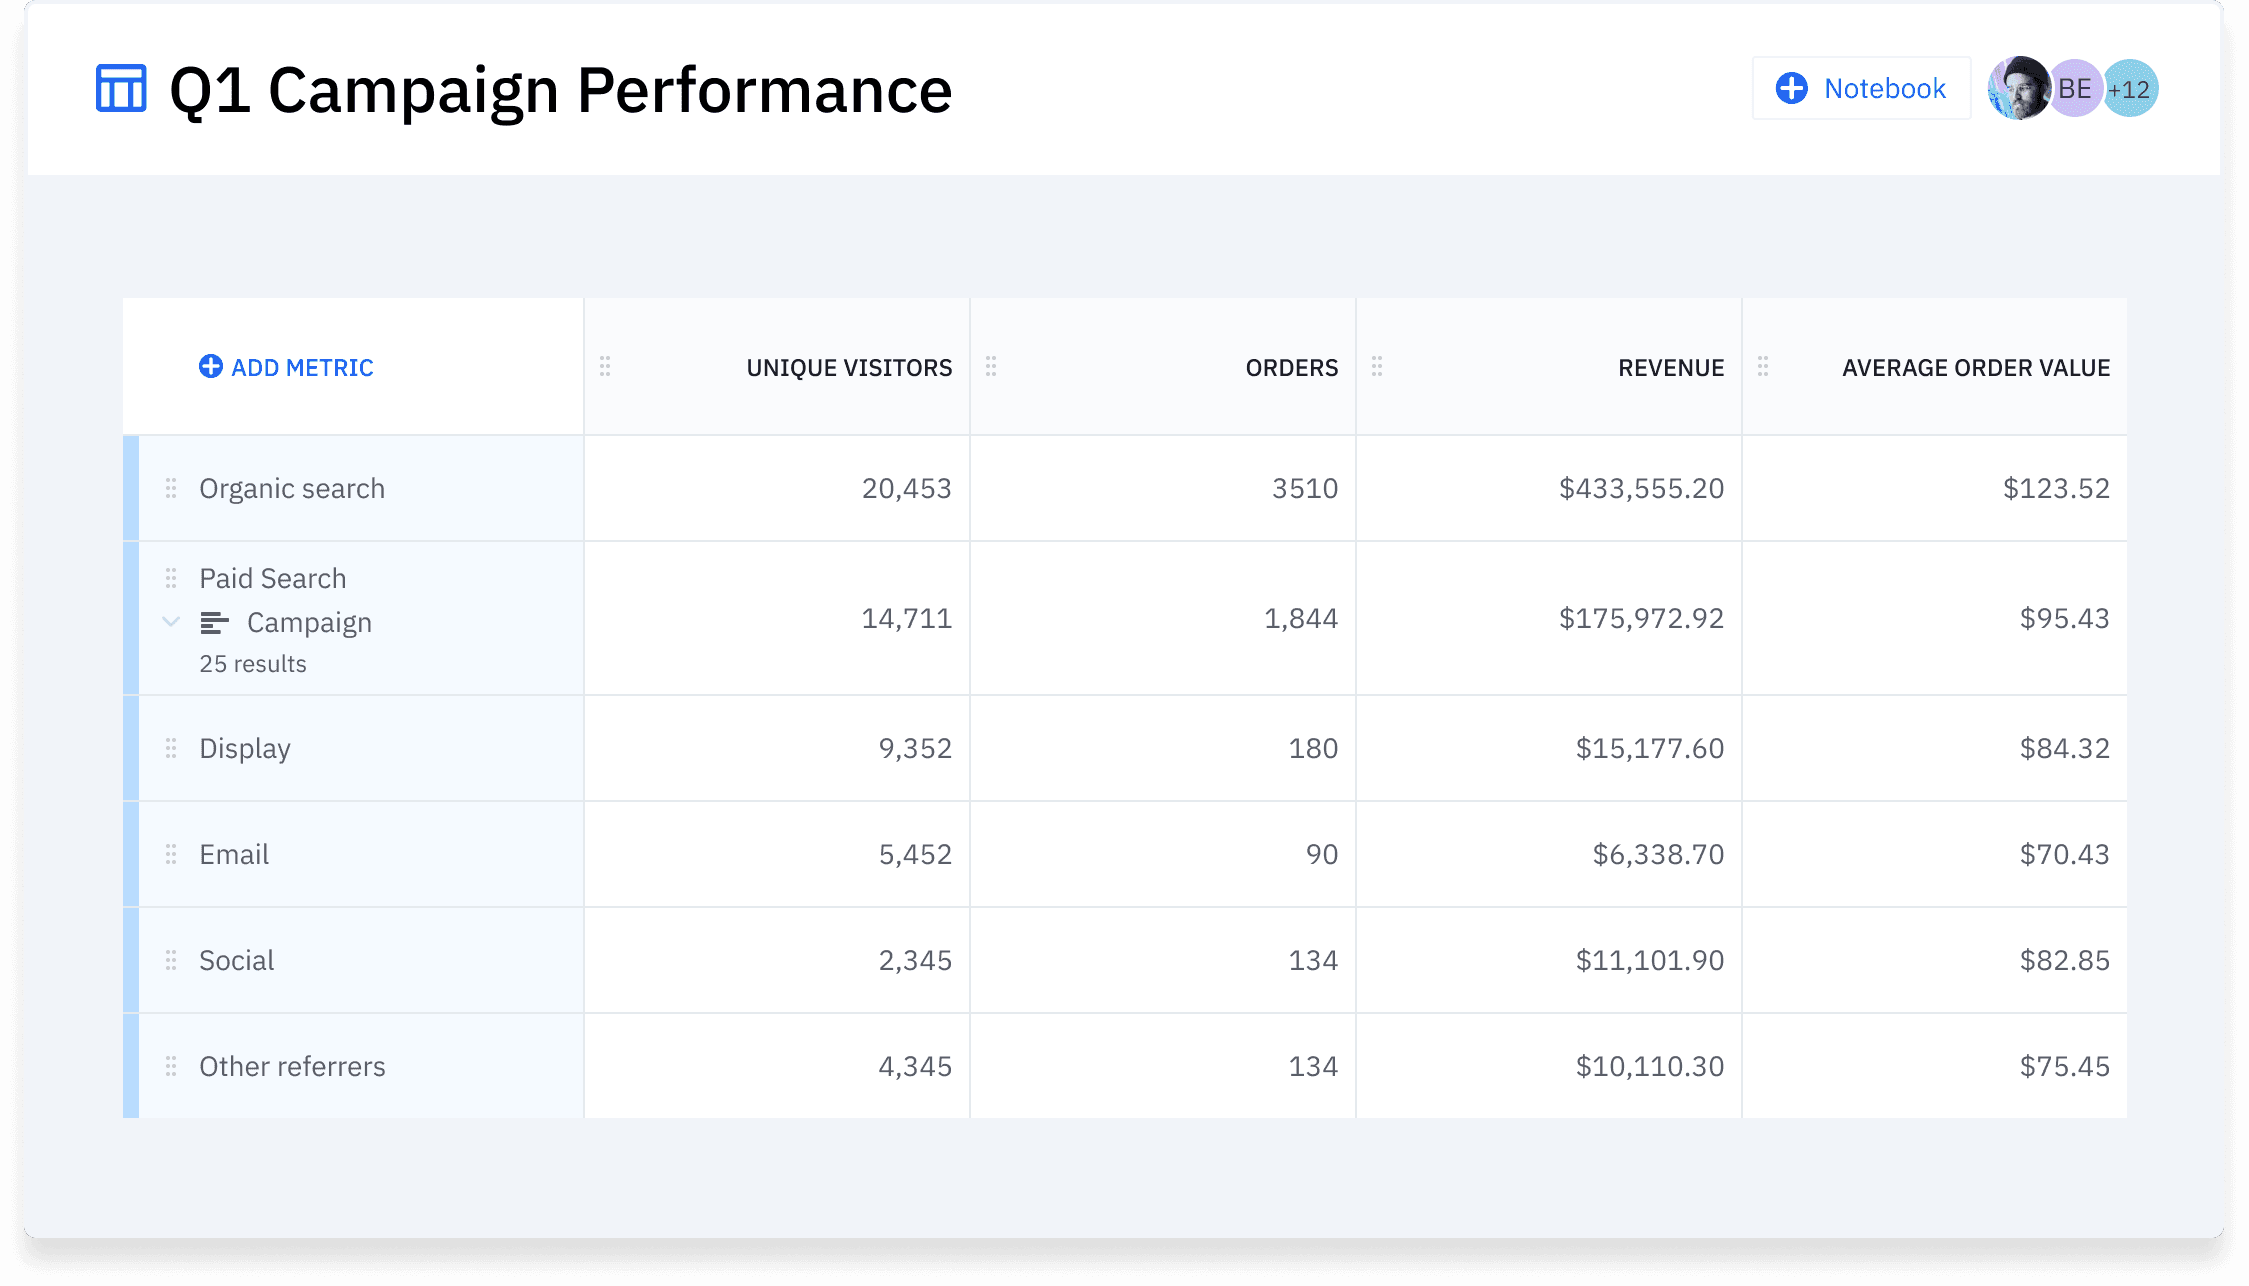Image resolution: width=2249 pixels, height=1286 pixels.
Task: Click the drag handle on the Orders column
Action: (x=991, y=367)
